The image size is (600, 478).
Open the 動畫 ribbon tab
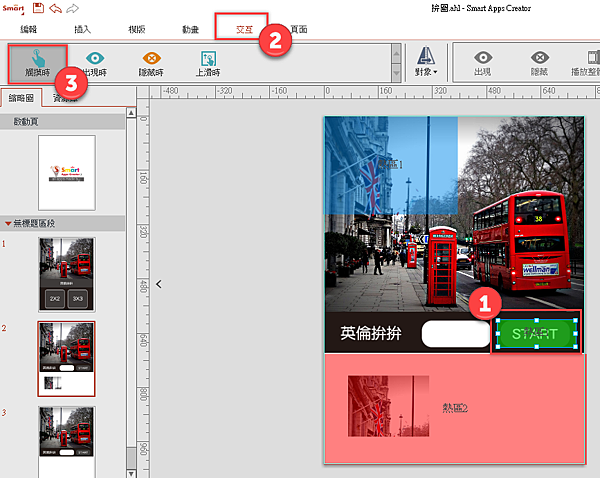(x=190, y=29)
